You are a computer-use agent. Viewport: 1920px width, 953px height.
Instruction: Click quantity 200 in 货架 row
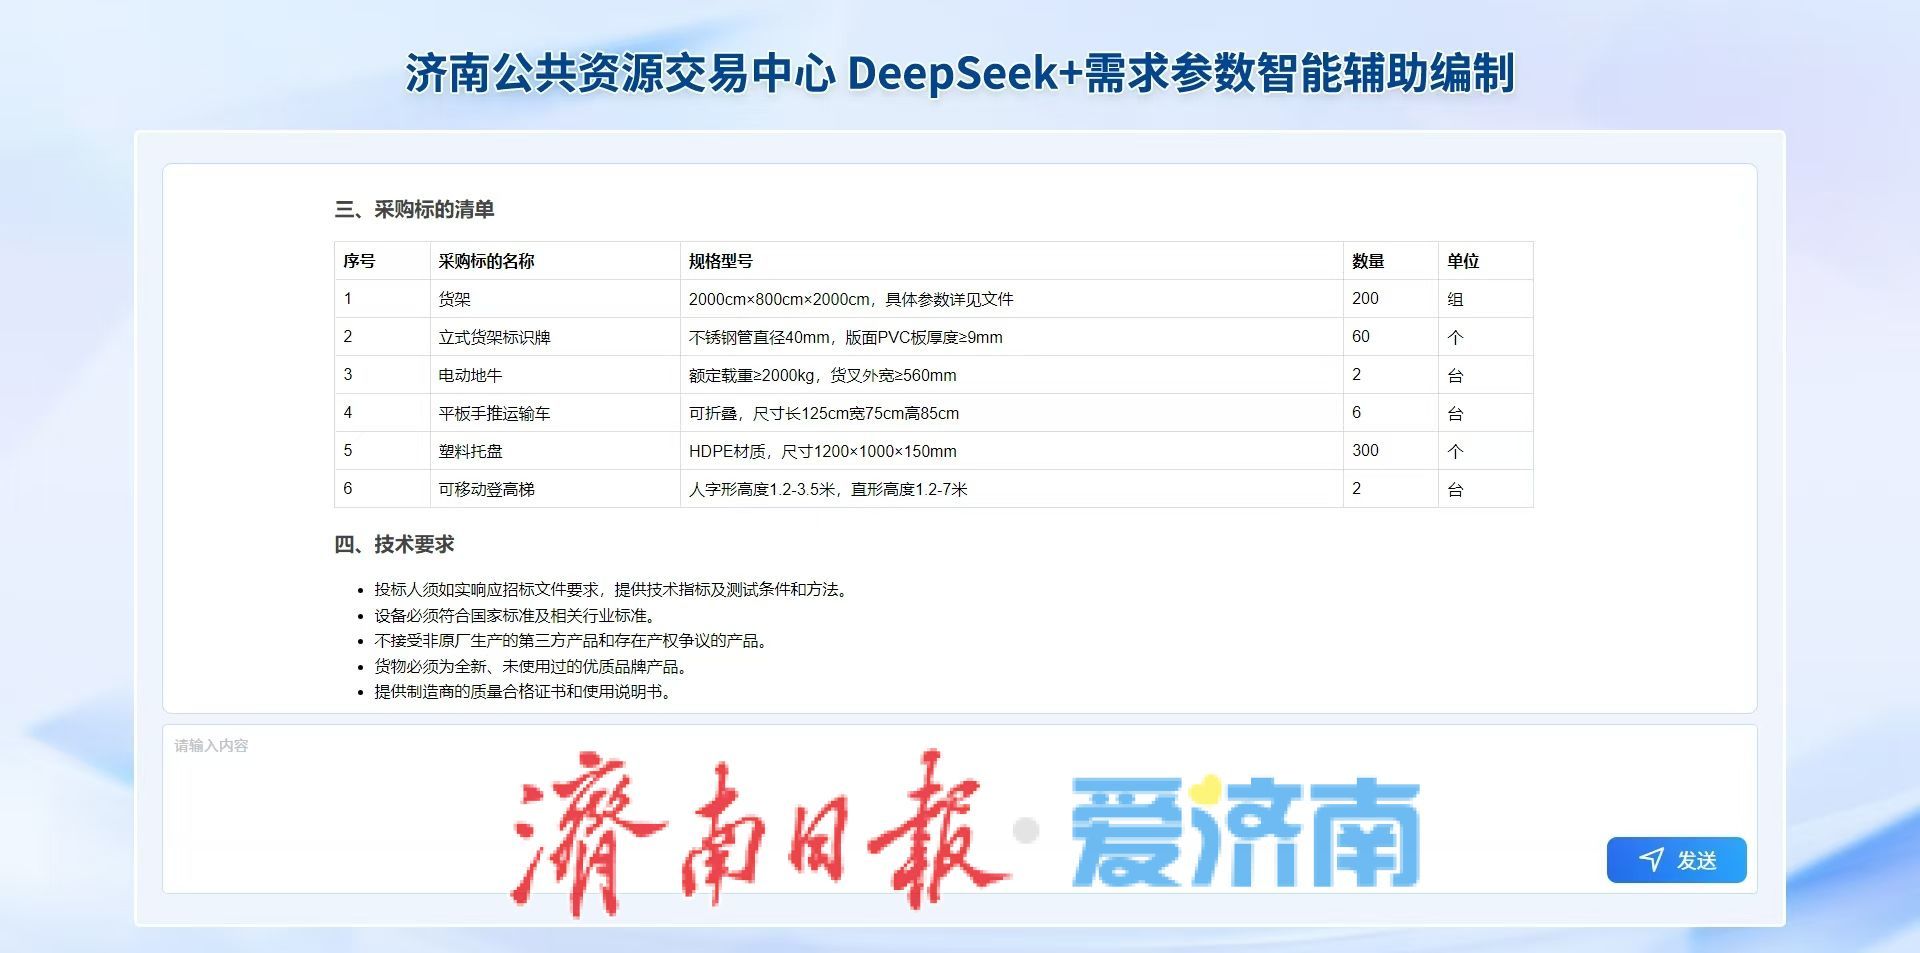(1365, 298)
